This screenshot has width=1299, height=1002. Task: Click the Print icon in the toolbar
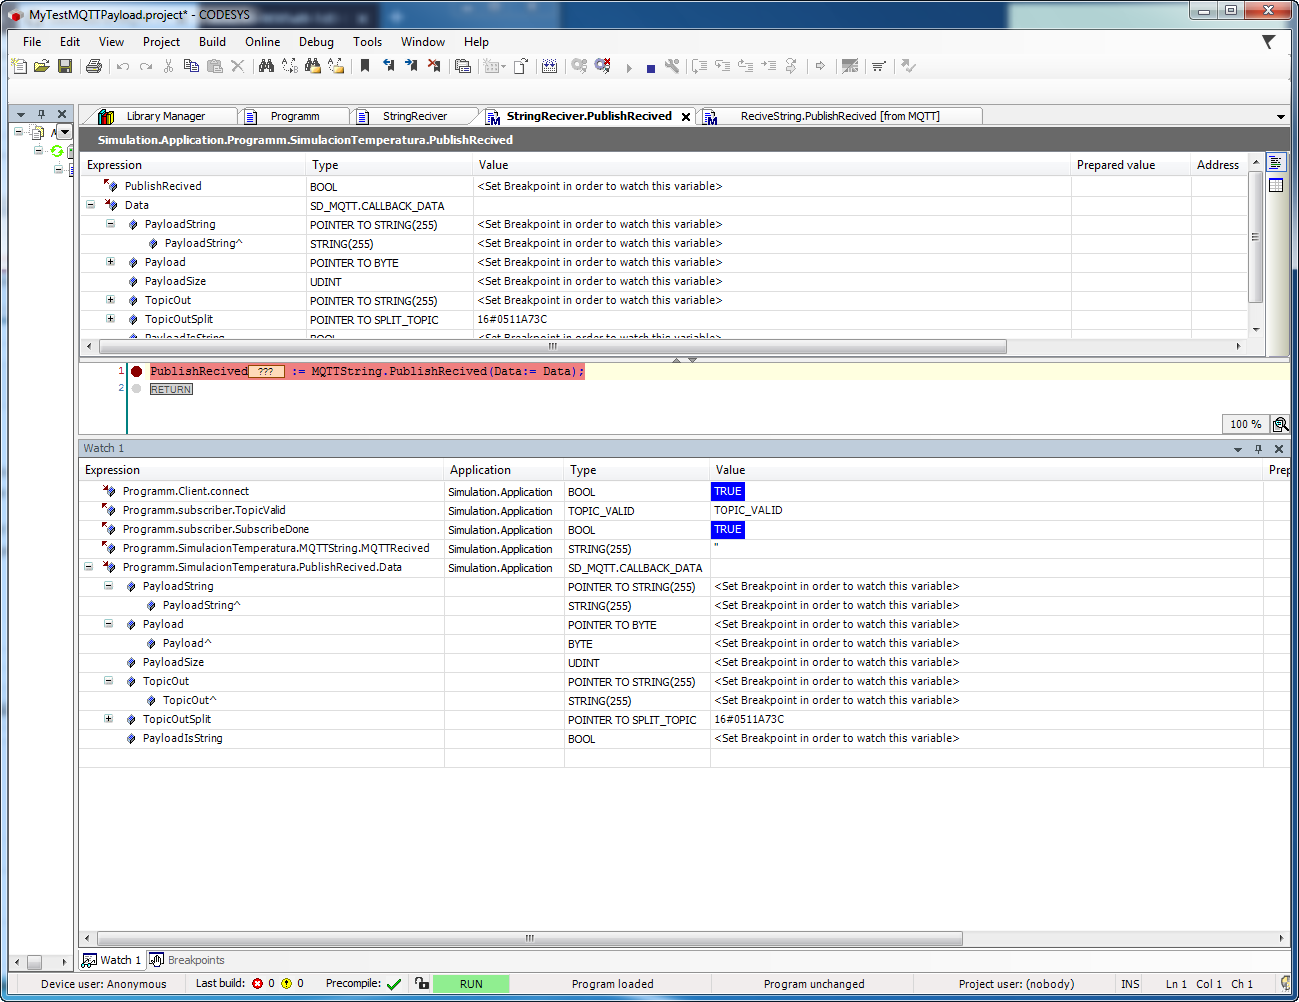[91, 66]
